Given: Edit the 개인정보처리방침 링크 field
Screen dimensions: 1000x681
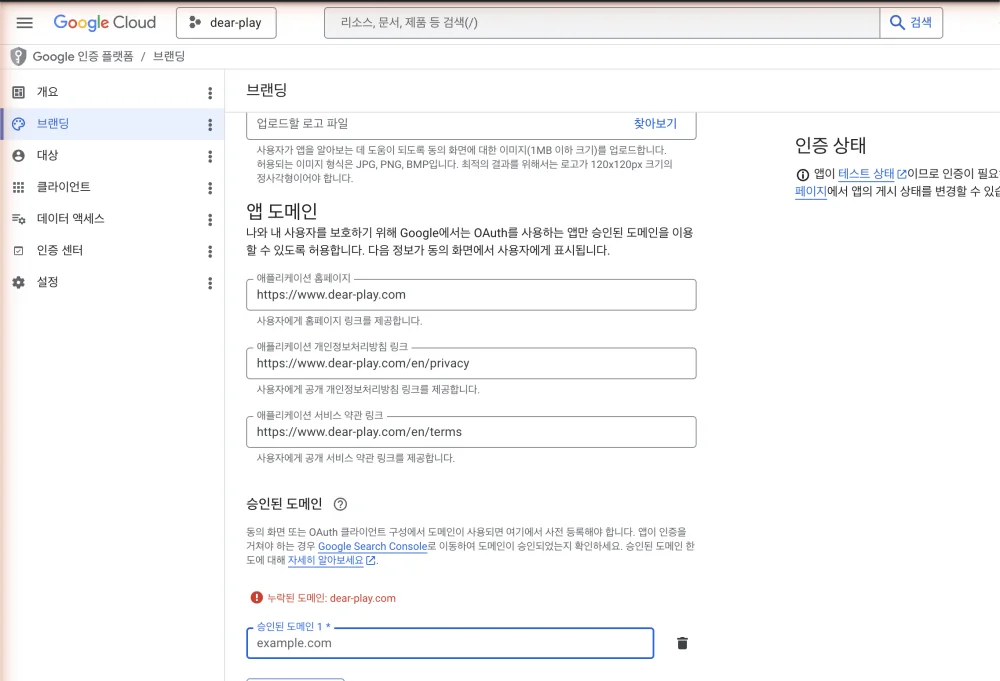Looking at the screenshot, I should [x=471, y=363].
